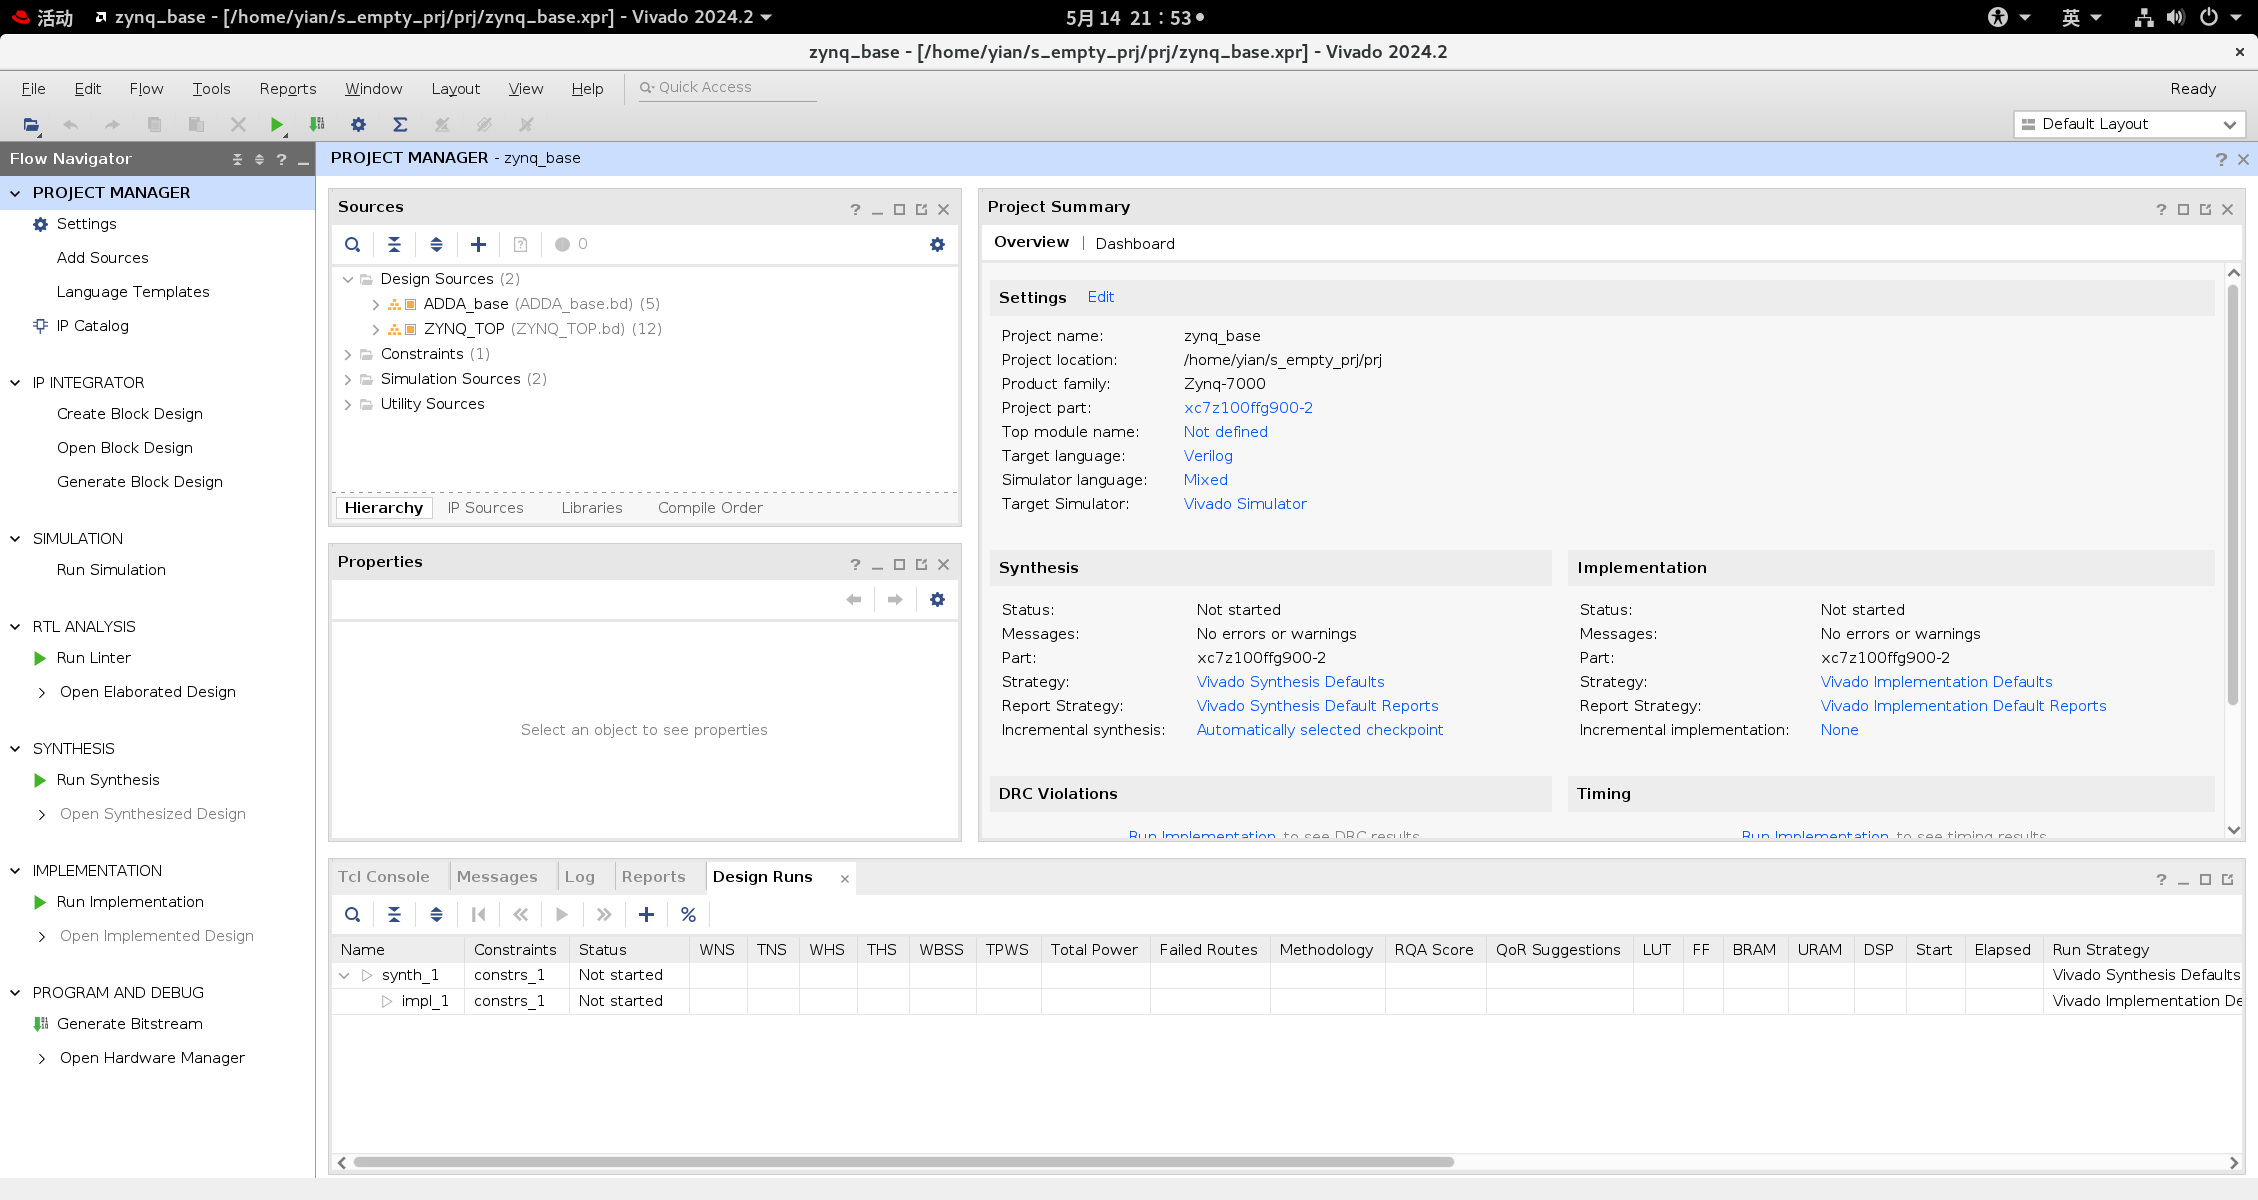This screenshot has width=2258, height=1200.
Task: Click the Sigma reports toolbar icon
Action: [x=400, y=125]
